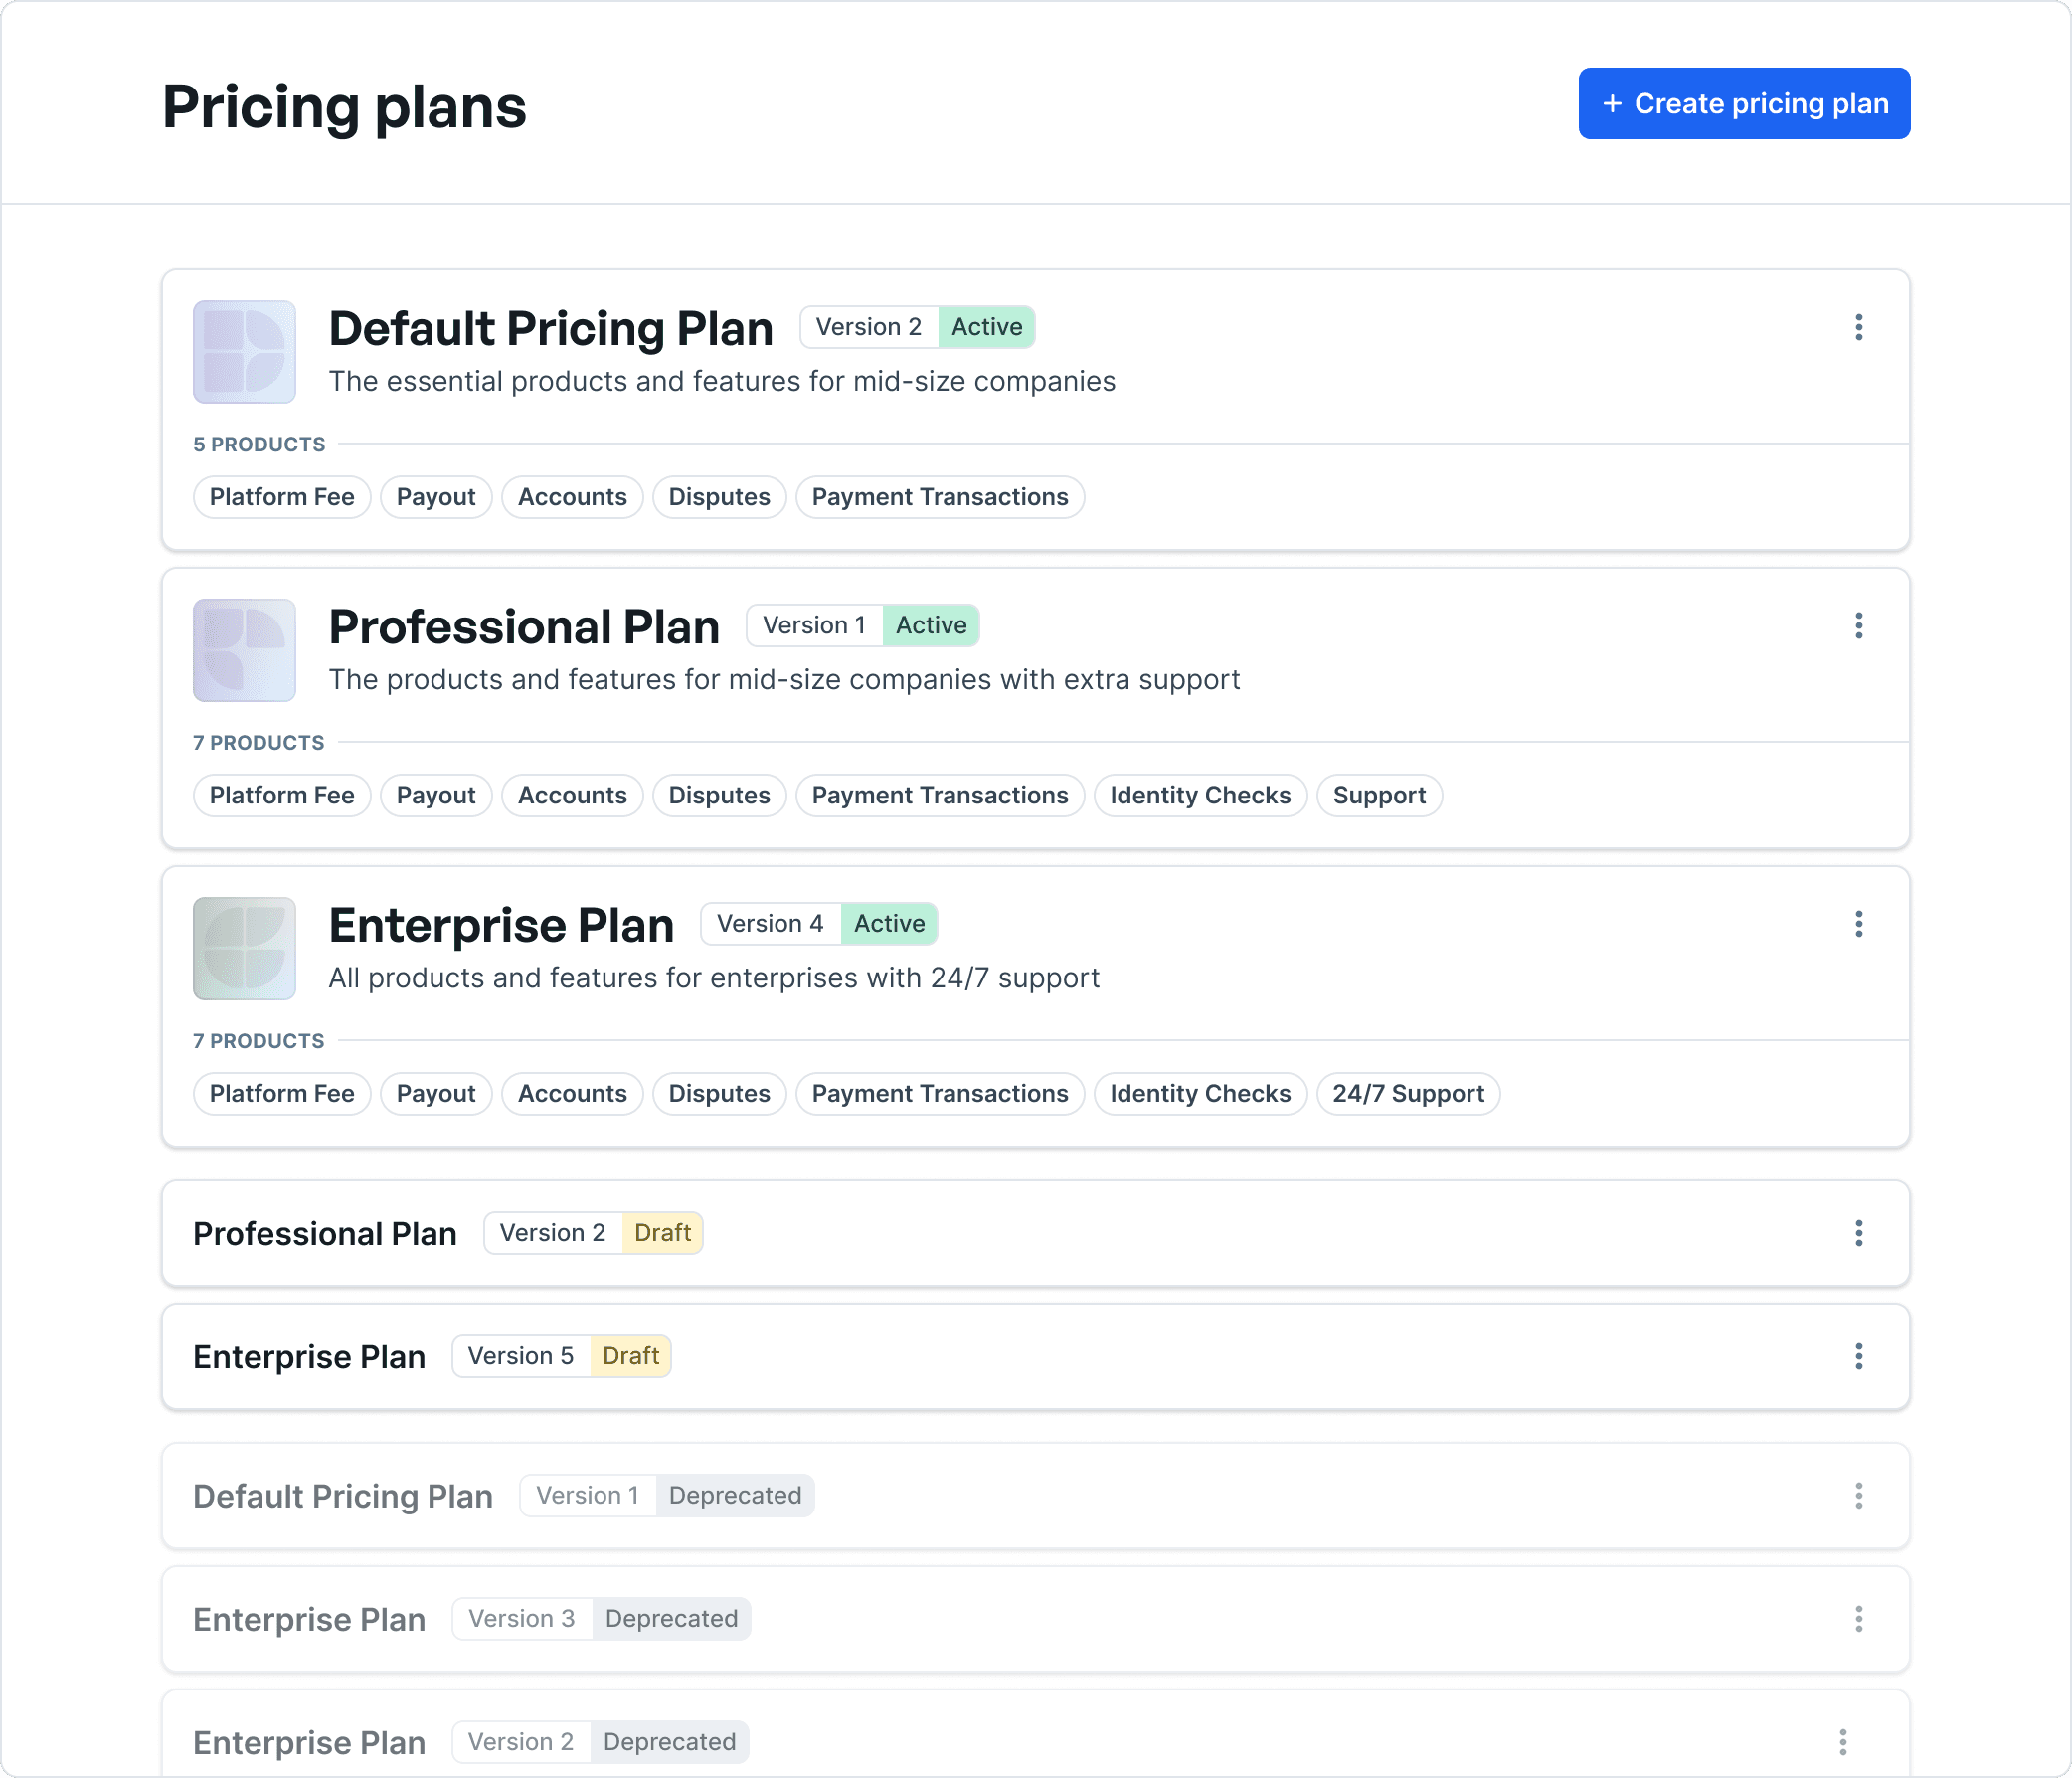Select the 24/7 Support tag under Enterprise Plan
This screenshot has height=1778, width=2072.
1408,1093
